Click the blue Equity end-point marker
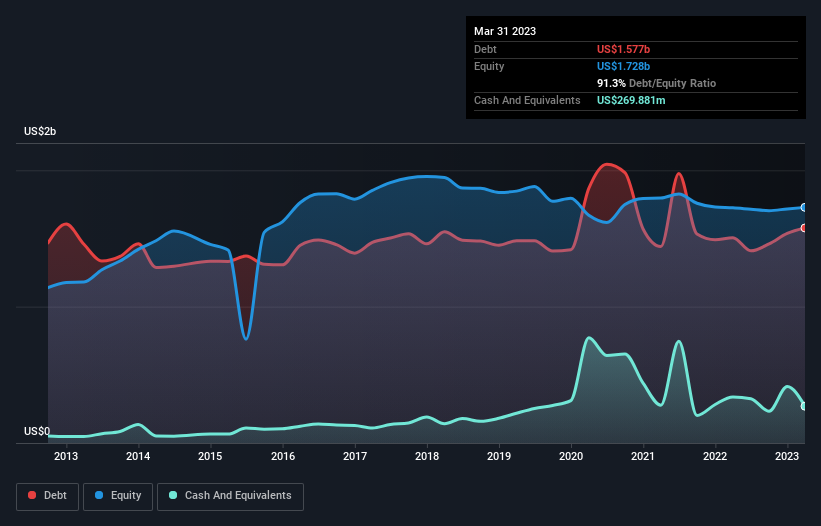Viewport: 821px width, 526px height. coord(804,208)
